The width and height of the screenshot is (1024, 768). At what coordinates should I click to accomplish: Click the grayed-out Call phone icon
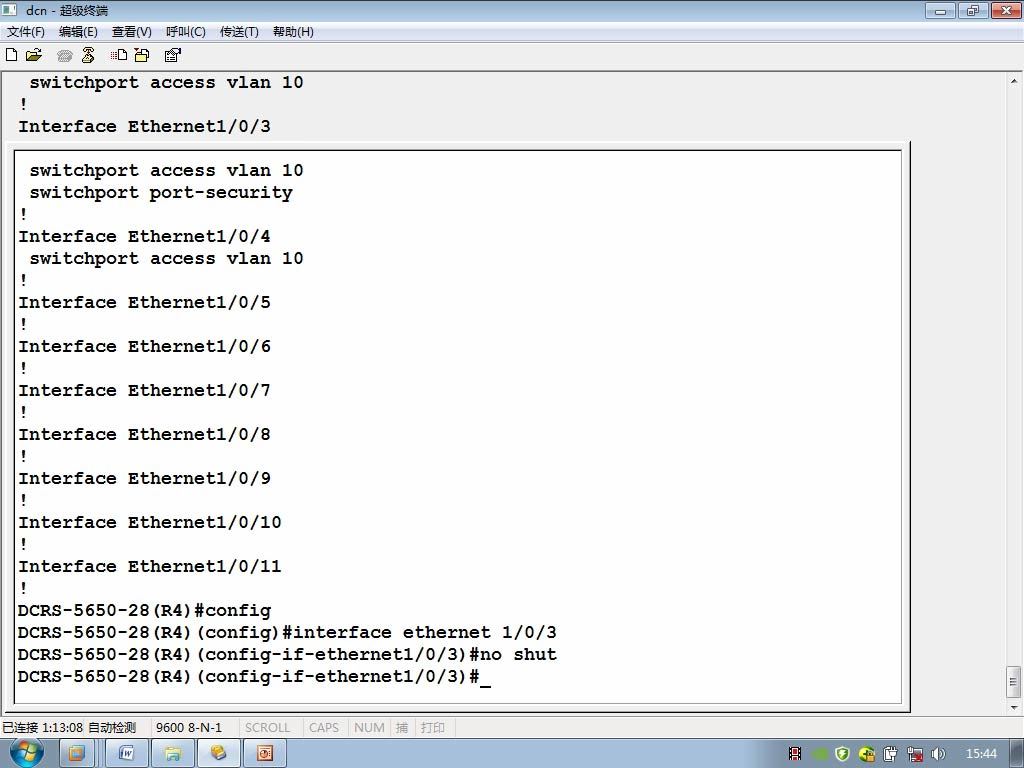click(65, 56)
